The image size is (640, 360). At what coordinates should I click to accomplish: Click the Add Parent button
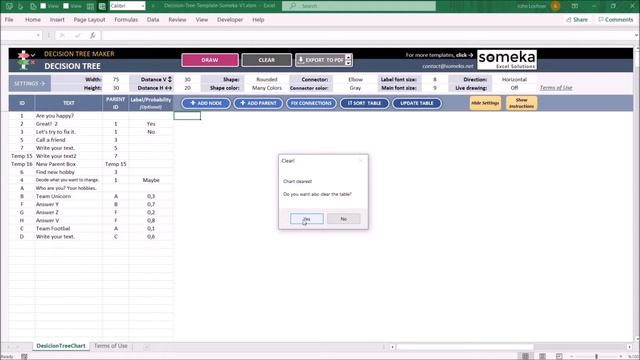point(258,103)
